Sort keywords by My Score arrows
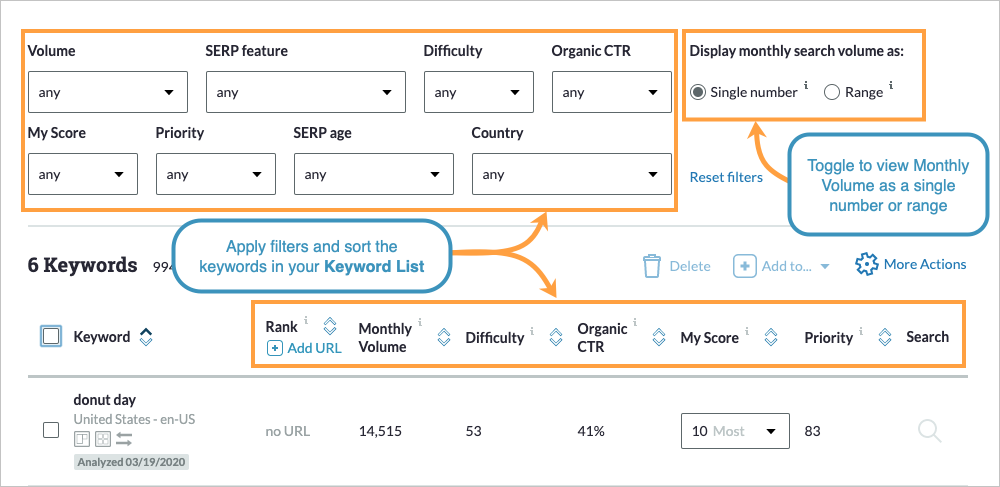1000x487 pixels. tap(771, 338)
